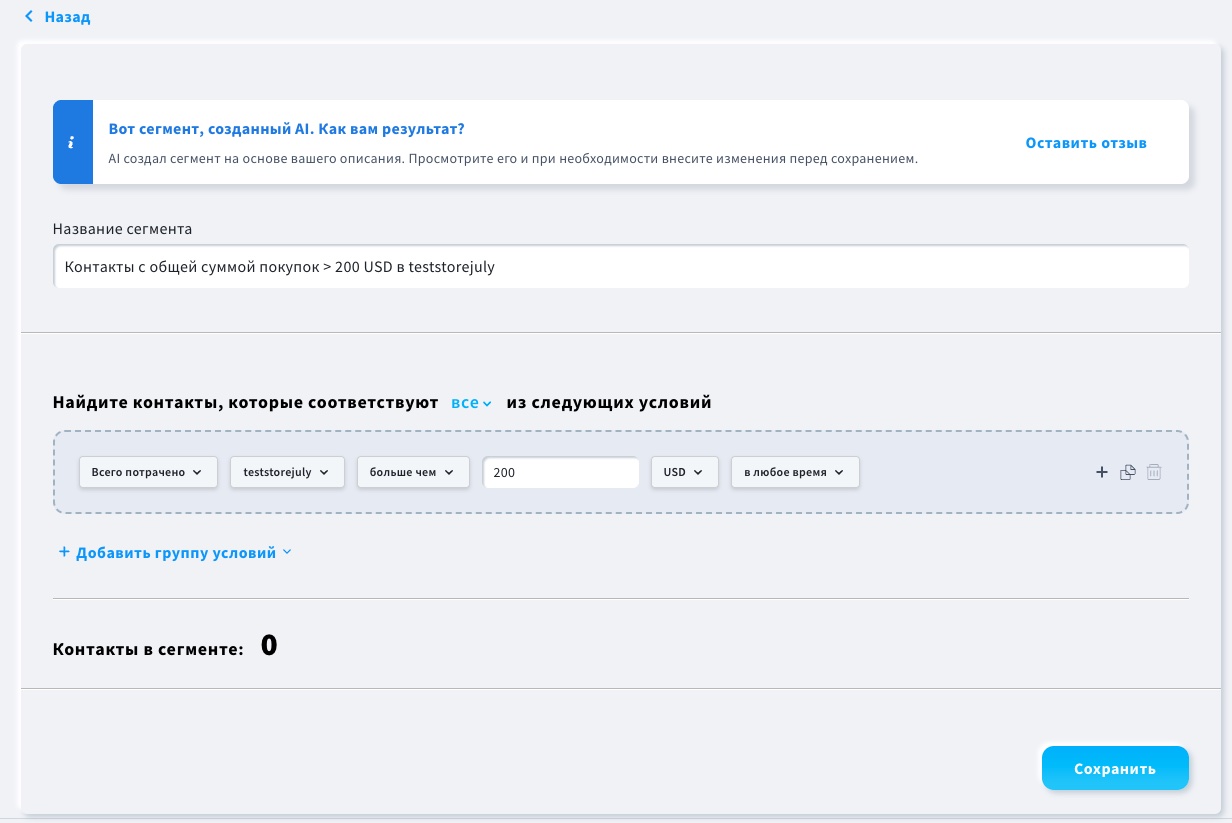Open the 'teststorejuly' store dropdown

pos(287,472)
